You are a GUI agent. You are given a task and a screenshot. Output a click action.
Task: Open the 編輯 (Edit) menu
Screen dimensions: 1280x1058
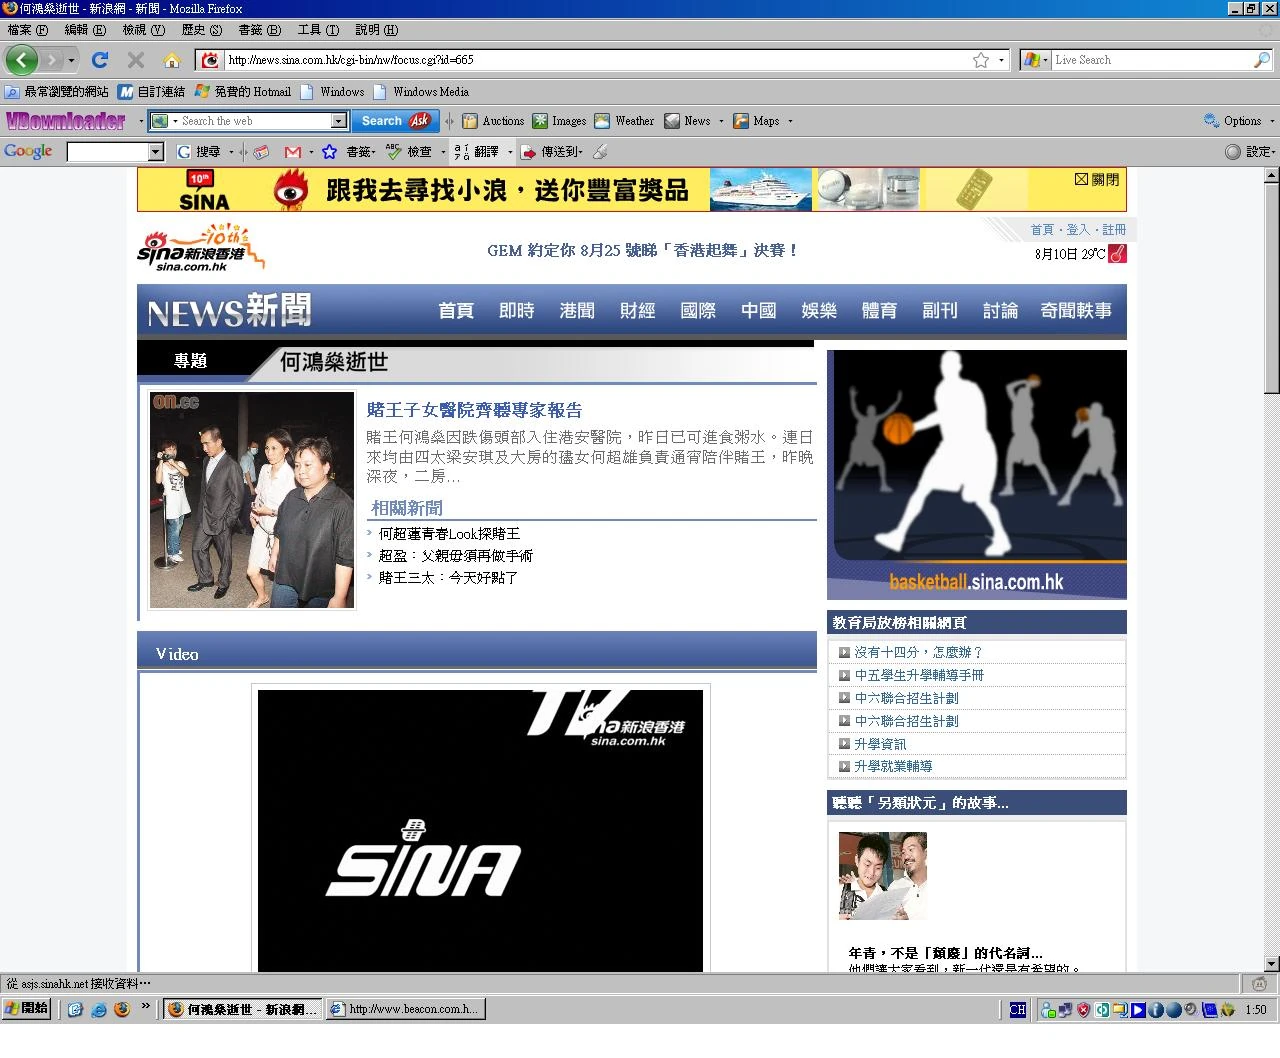(x=85, y=30)
